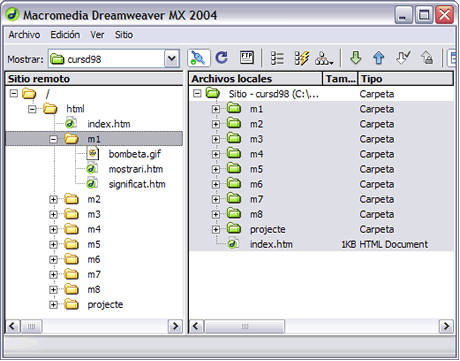Click the Connect to remote host icon
This screenshot has width=460, height=361.
tap(199, 58)
